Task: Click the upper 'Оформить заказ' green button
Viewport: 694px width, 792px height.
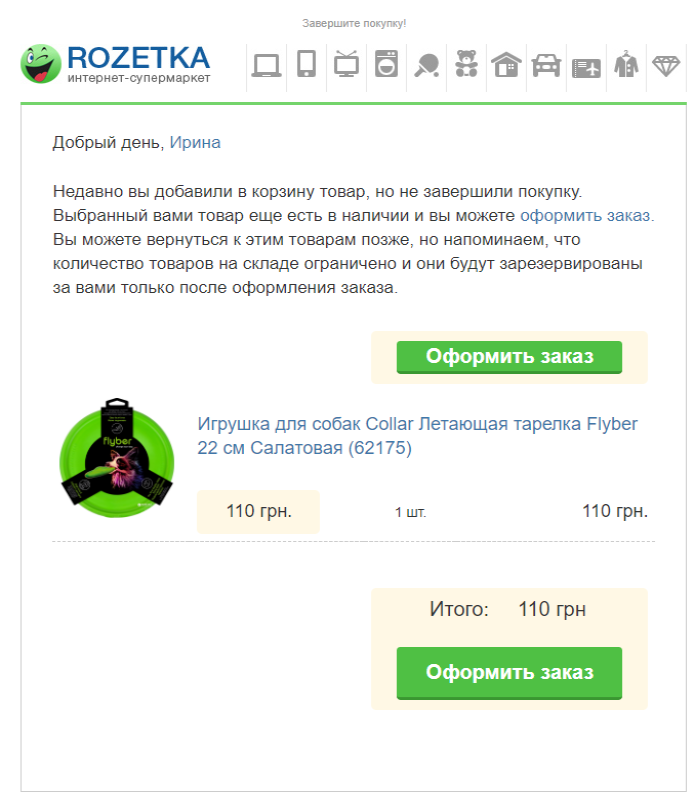Action: tap(509, 357)
